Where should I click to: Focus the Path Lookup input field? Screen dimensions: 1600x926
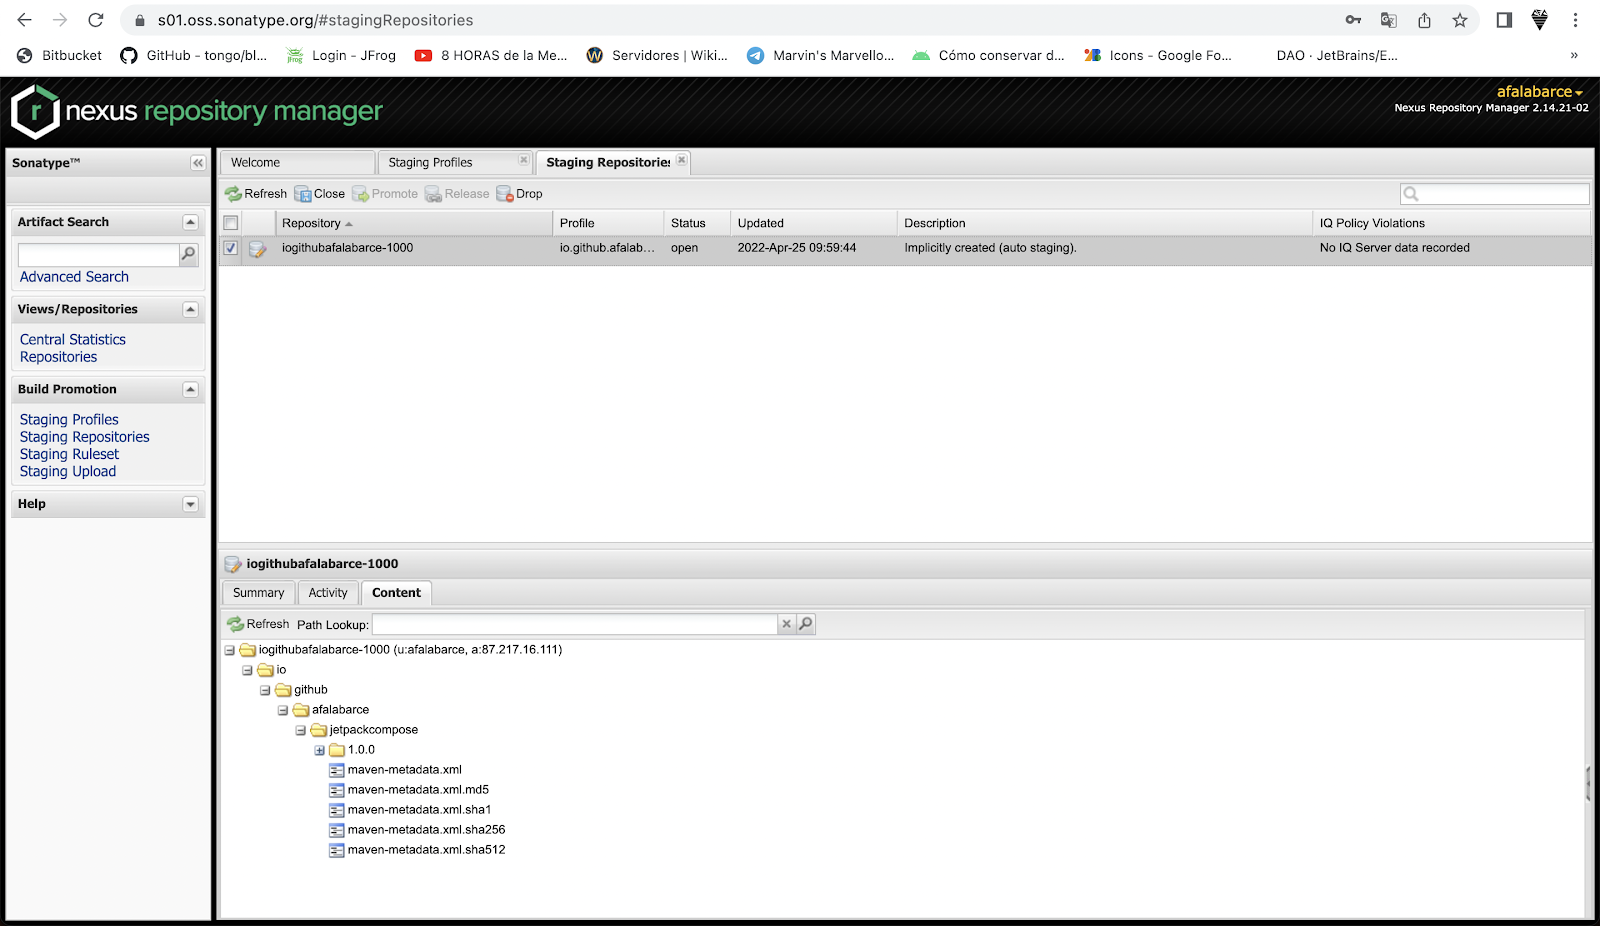575,624
